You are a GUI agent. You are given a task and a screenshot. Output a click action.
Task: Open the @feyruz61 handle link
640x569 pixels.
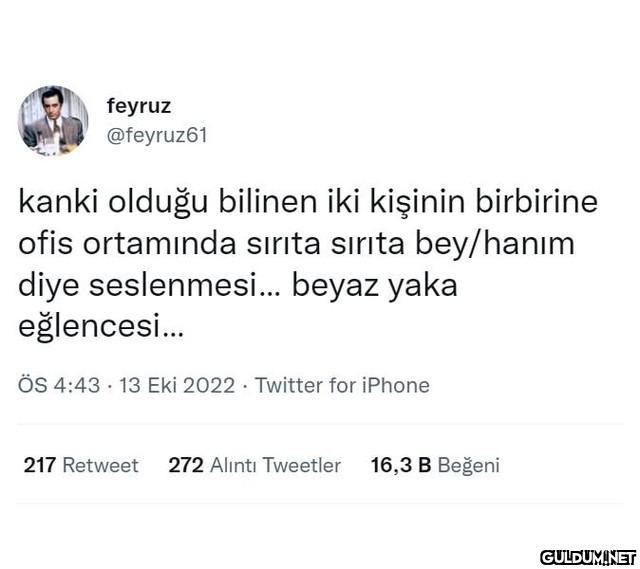pos(157,135)
